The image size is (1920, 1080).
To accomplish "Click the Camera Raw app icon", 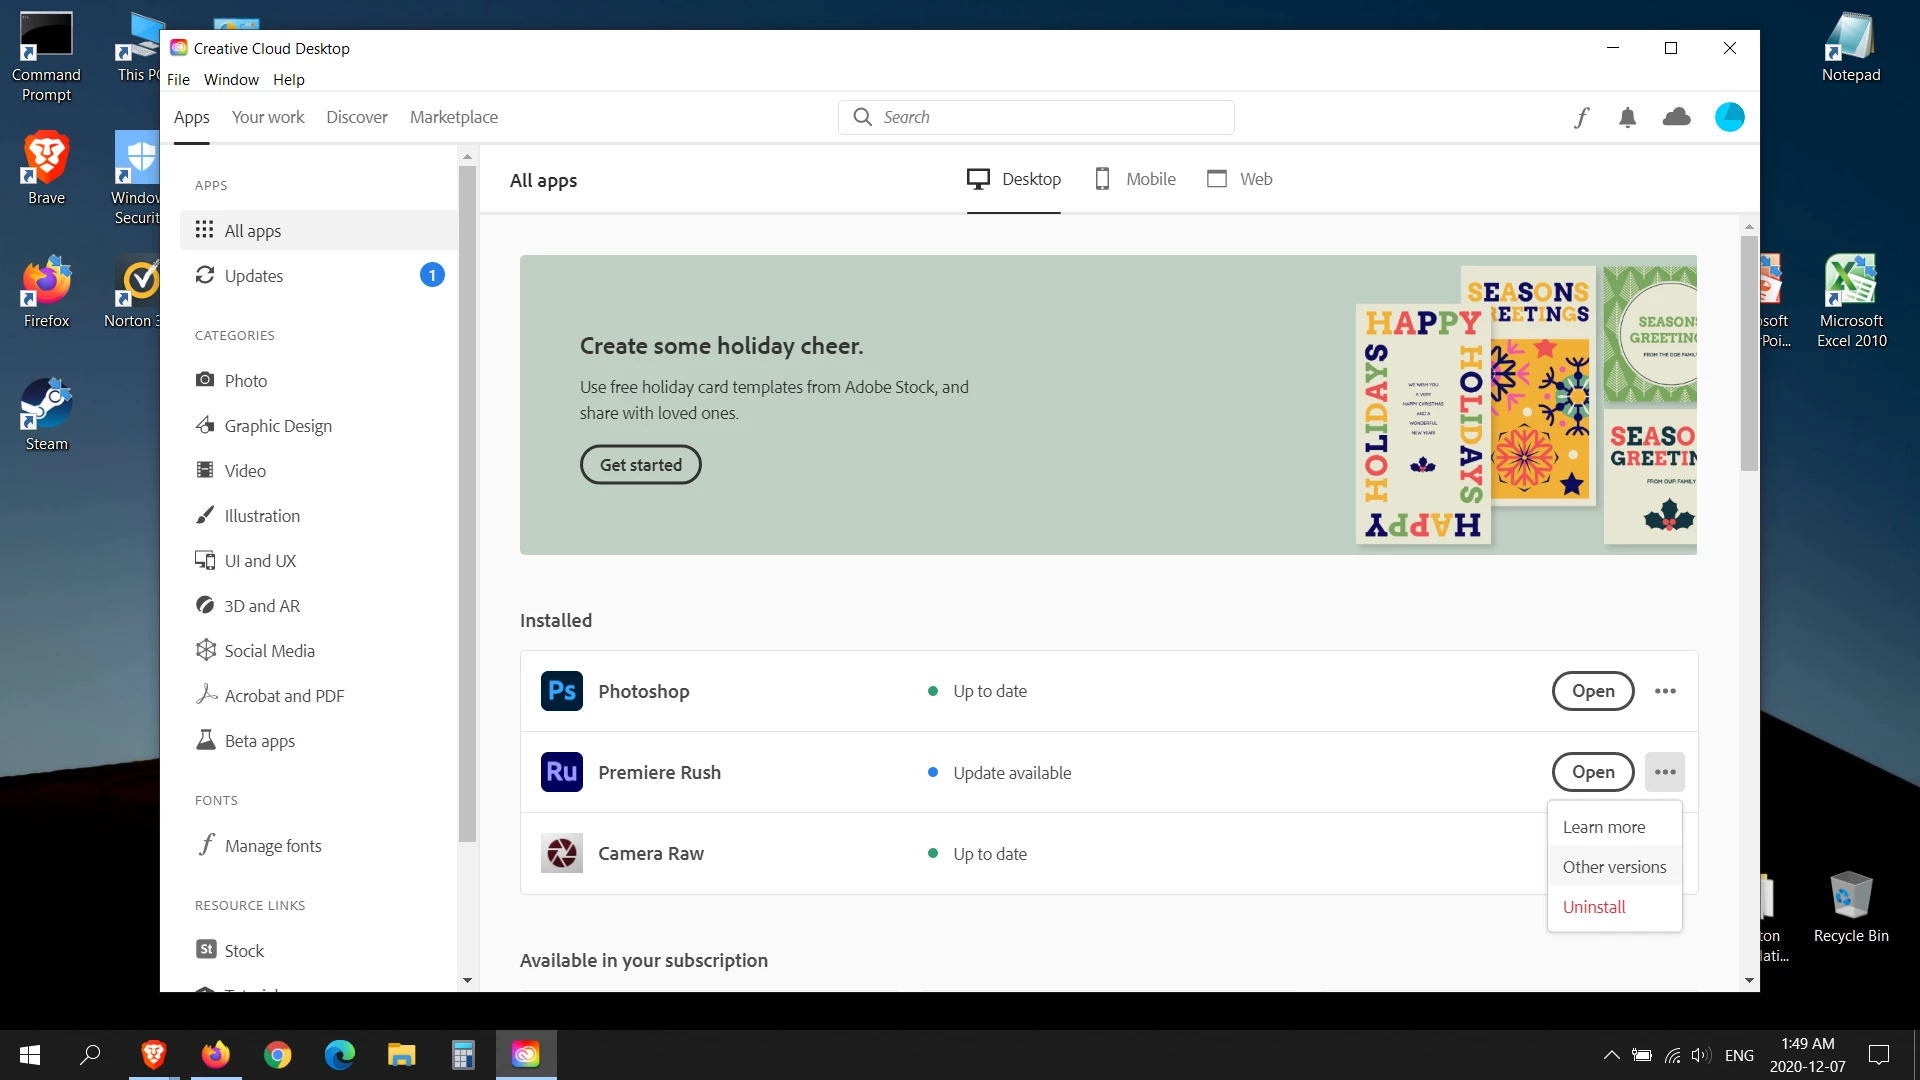I will (x=562, y=853).
